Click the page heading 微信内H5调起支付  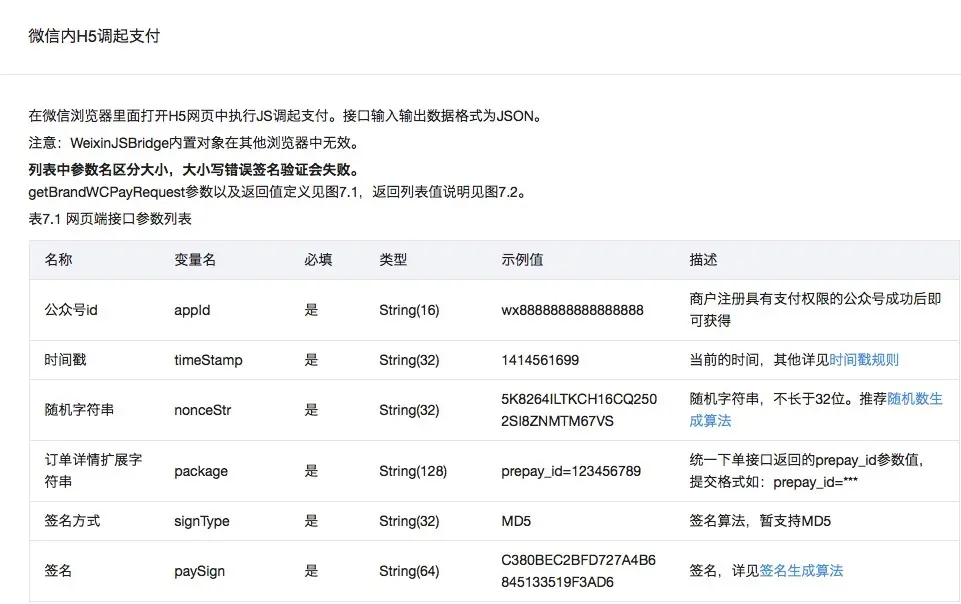pyautogui.click(x=94, y=36)
